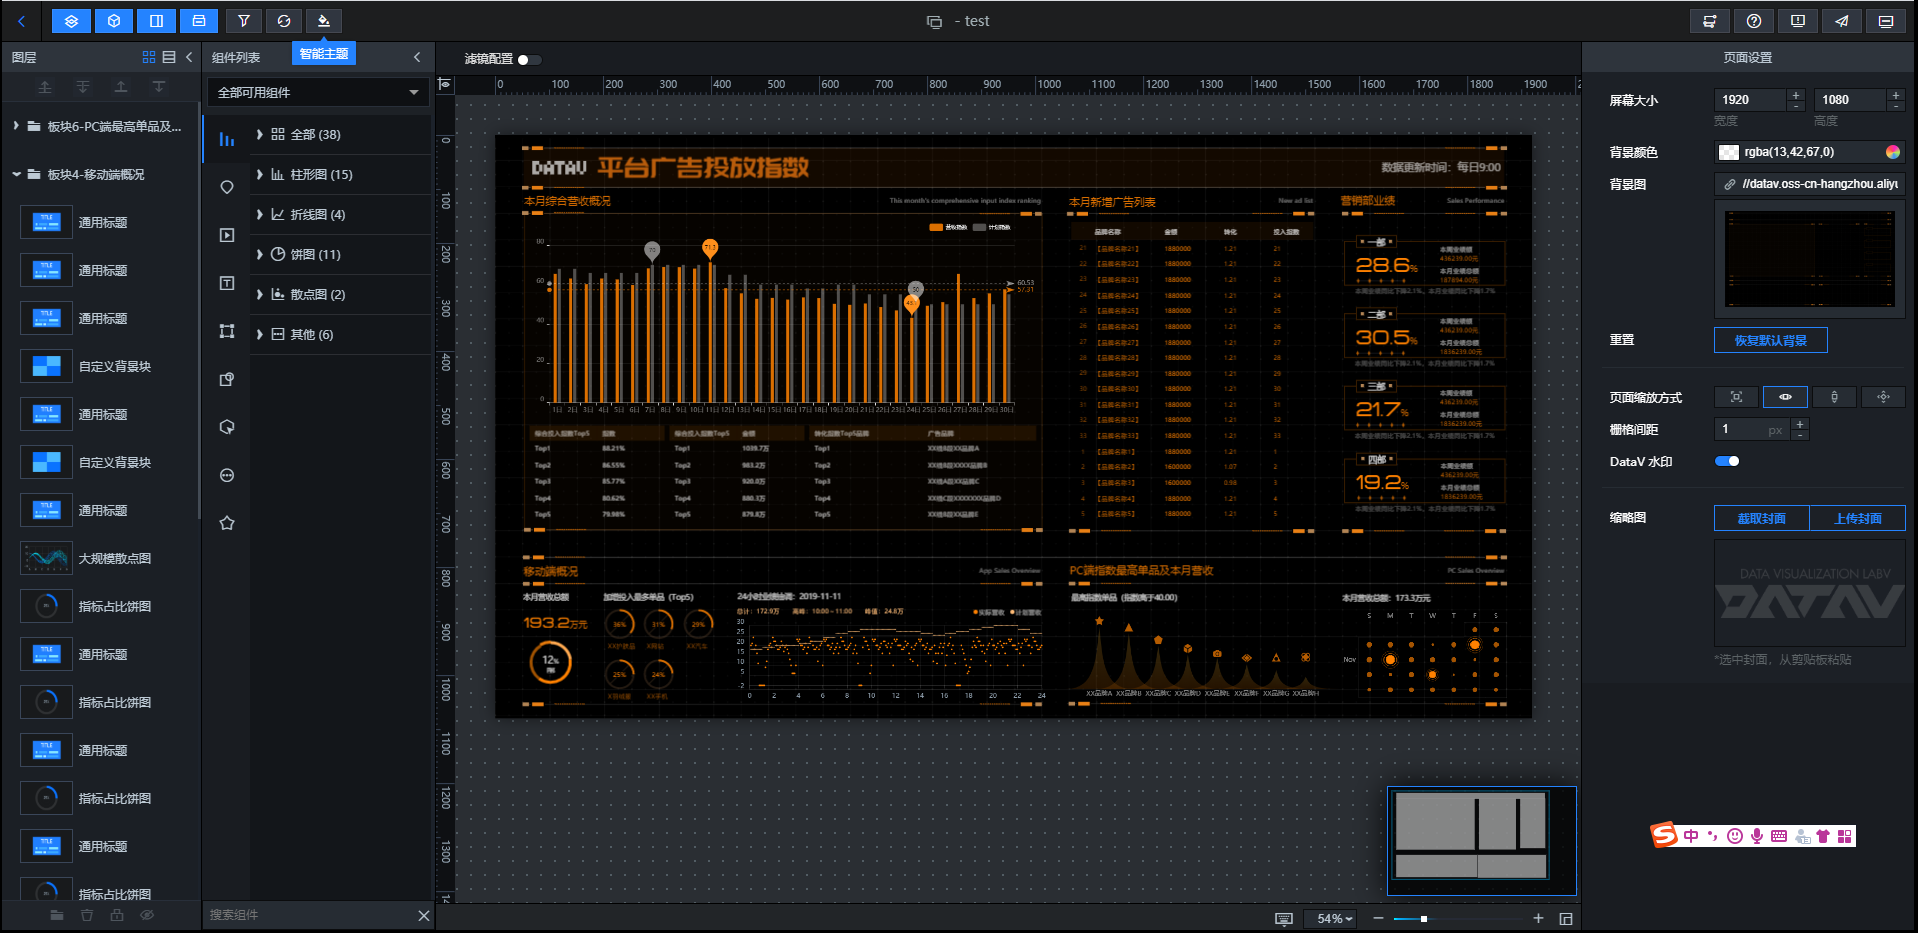Toggle the toolbox panel button
The height and width of the screenshot is (933, 1918).
pos(198,21)
